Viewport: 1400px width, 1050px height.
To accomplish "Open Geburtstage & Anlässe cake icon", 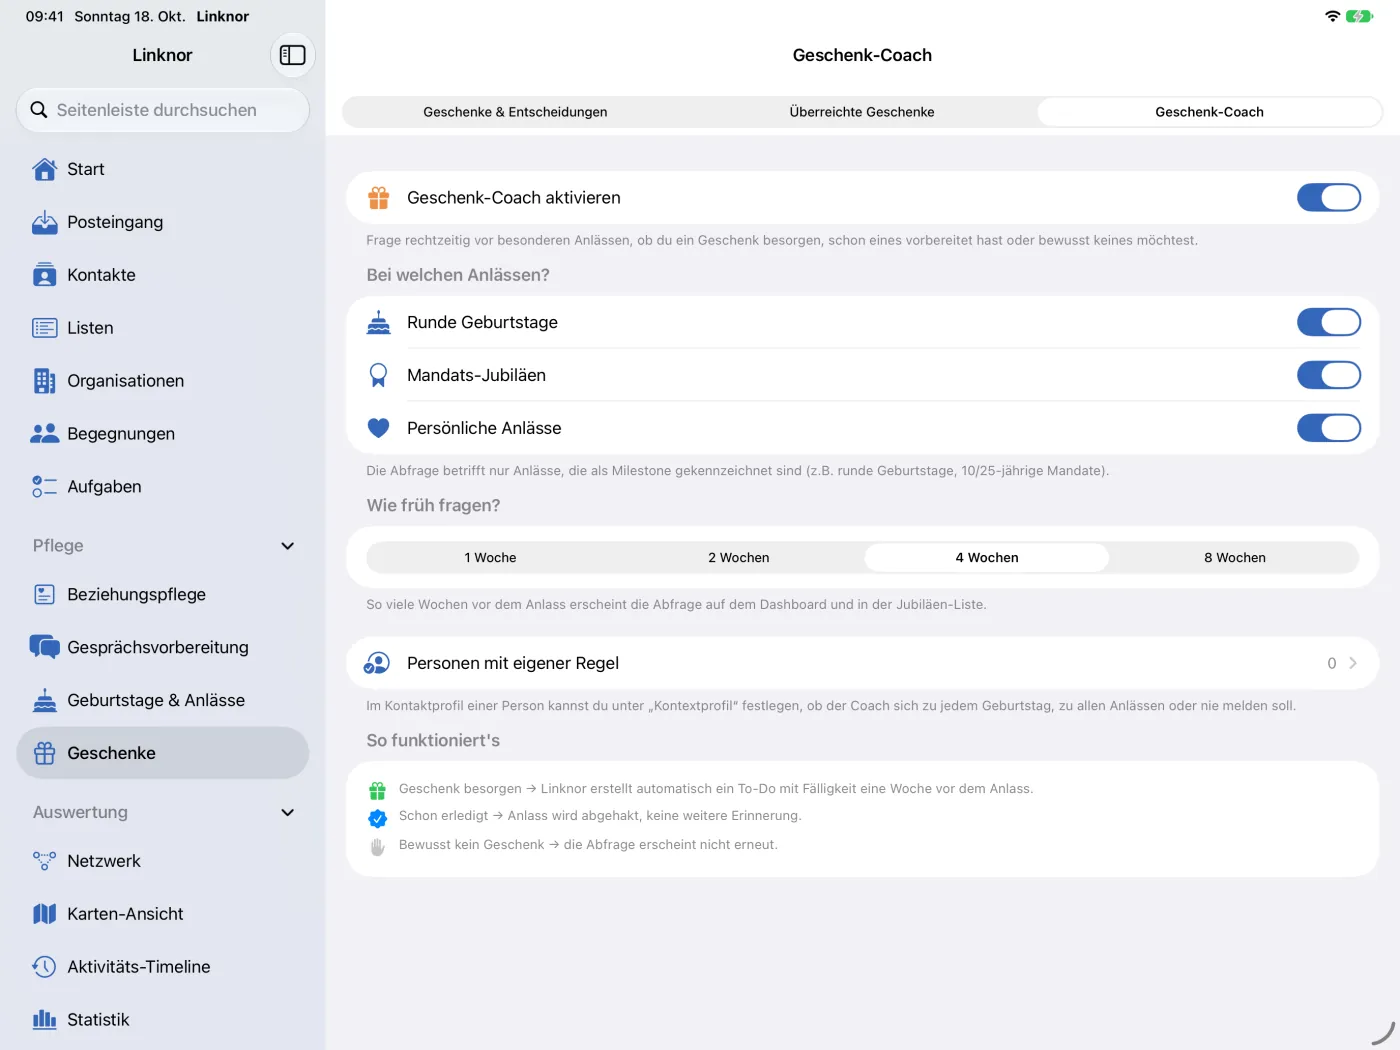I will (45, 700).
